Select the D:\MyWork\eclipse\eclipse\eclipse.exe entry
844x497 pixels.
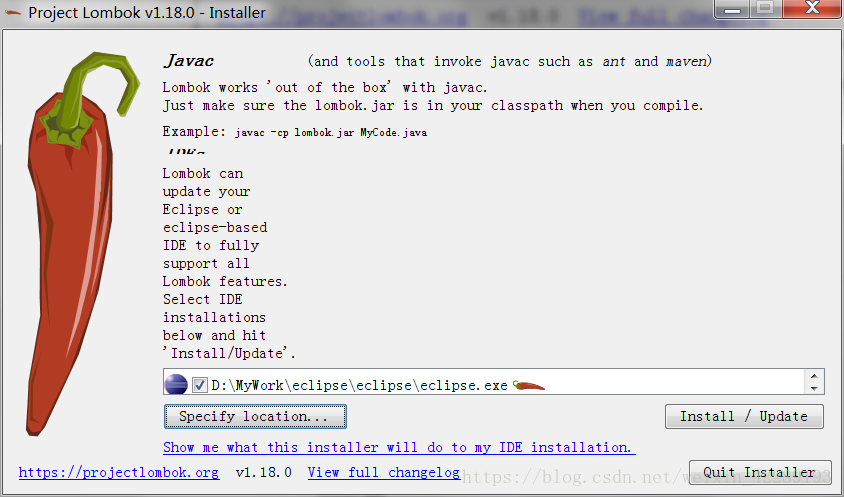click(x=359, y=386)
